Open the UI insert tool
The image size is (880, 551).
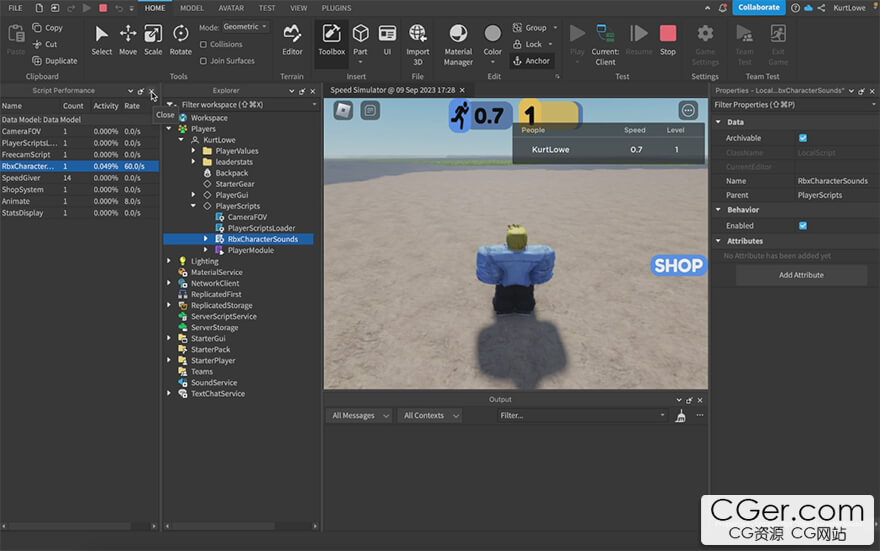387,40
